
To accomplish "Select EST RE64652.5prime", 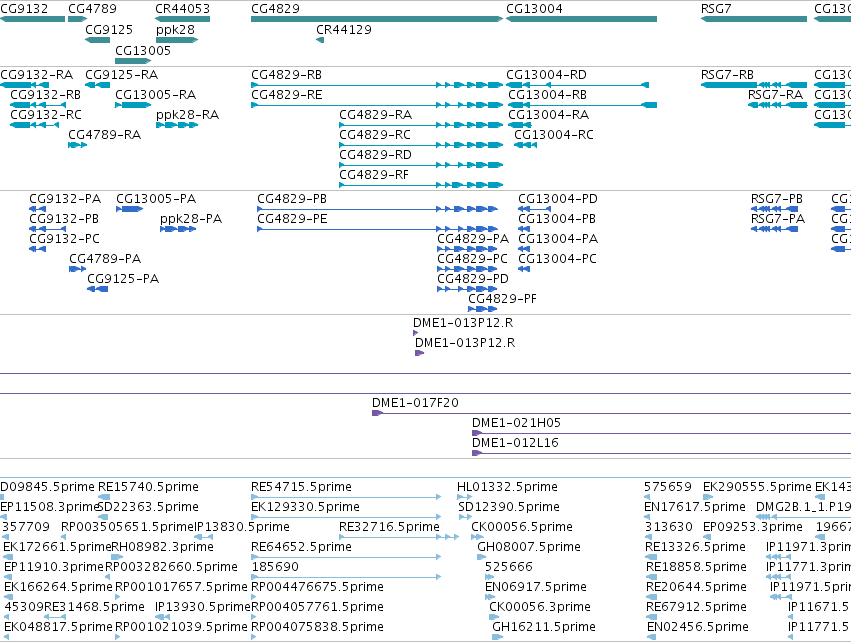I will [301, 548].
